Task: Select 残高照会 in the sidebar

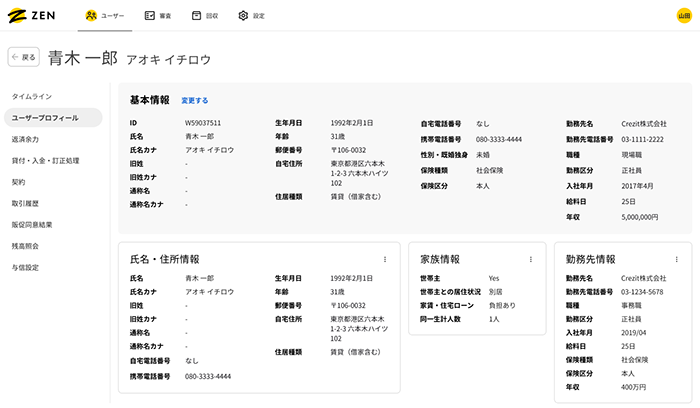Action: [x=26, y=245]
